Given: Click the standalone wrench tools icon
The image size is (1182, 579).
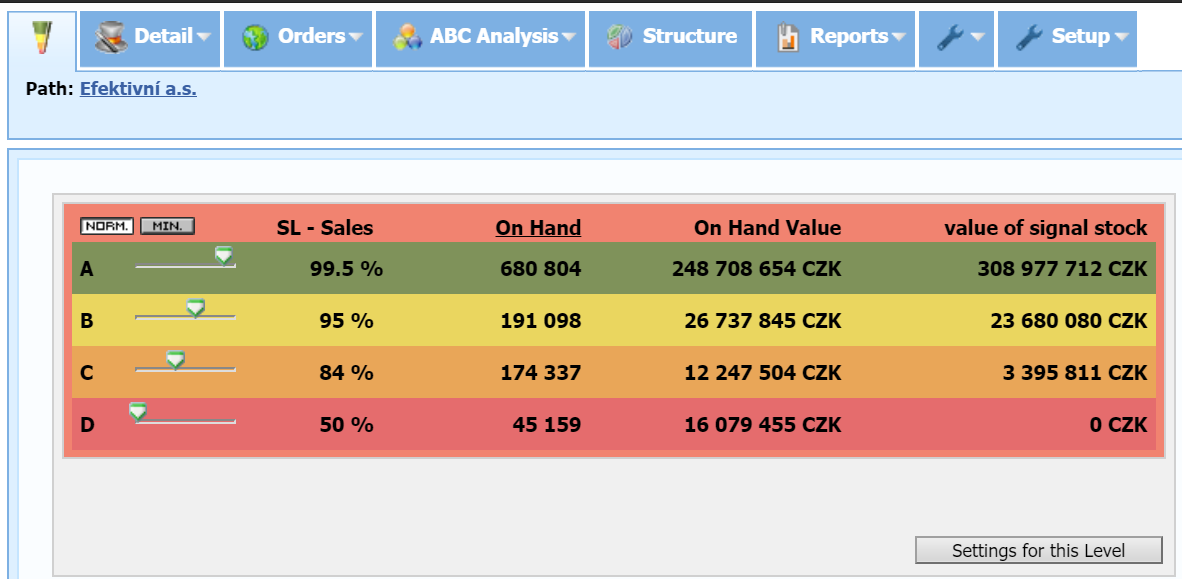Looking at the screenshot, I should 949,38.
